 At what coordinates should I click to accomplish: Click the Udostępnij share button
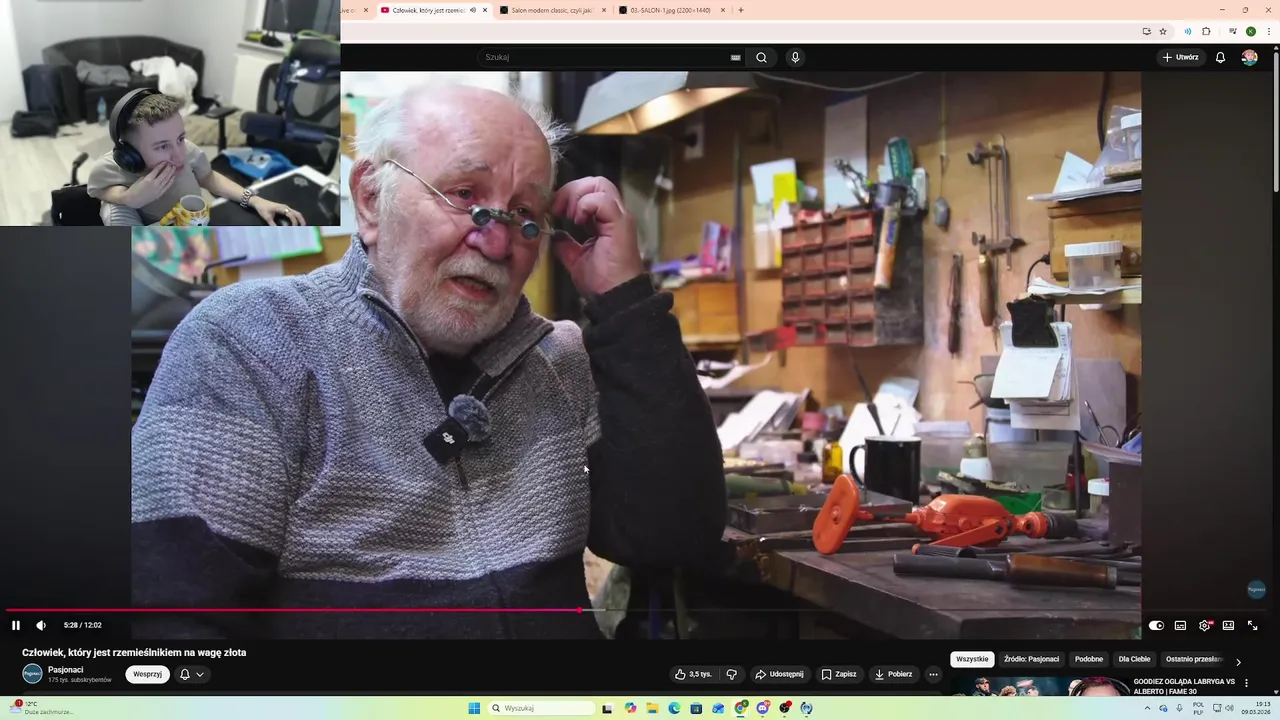tap(779, 674)
